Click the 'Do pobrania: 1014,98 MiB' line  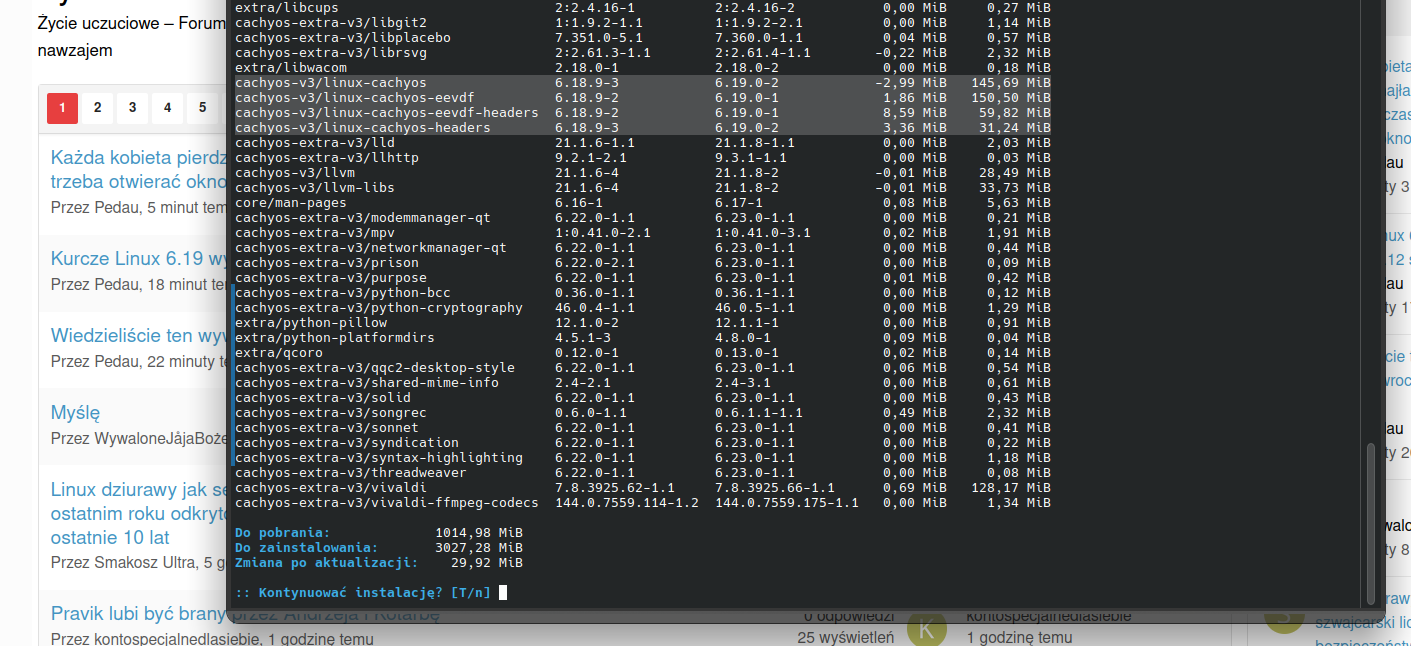[x=379, y=533]
